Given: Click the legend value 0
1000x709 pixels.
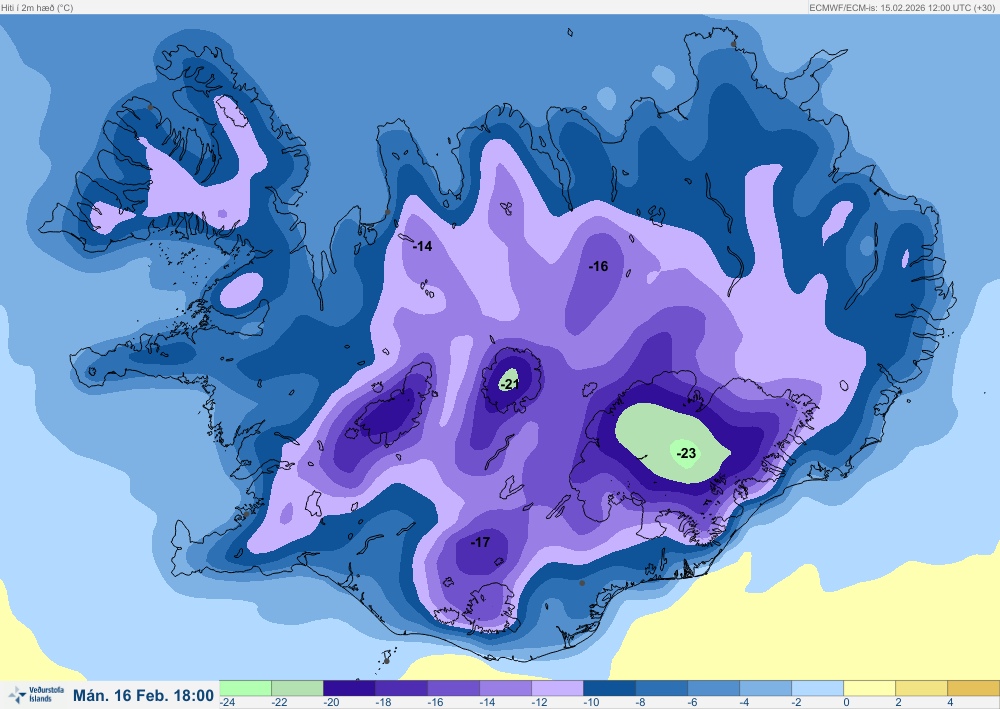Looking at the screenshot, I should (846, 703).
